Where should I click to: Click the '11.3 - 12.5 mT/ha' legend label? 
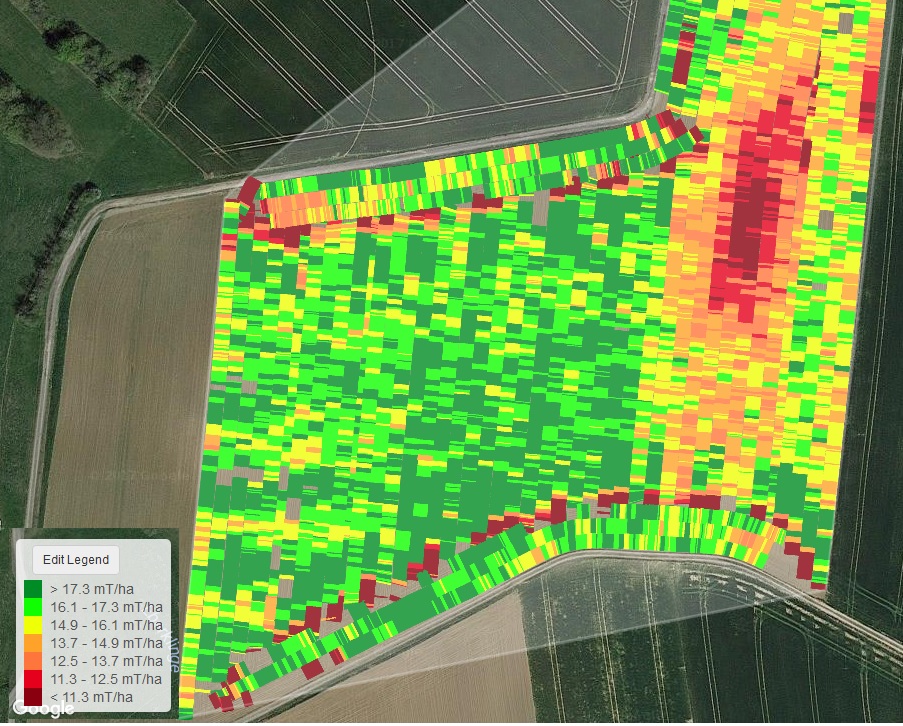[x=108, y=679]
